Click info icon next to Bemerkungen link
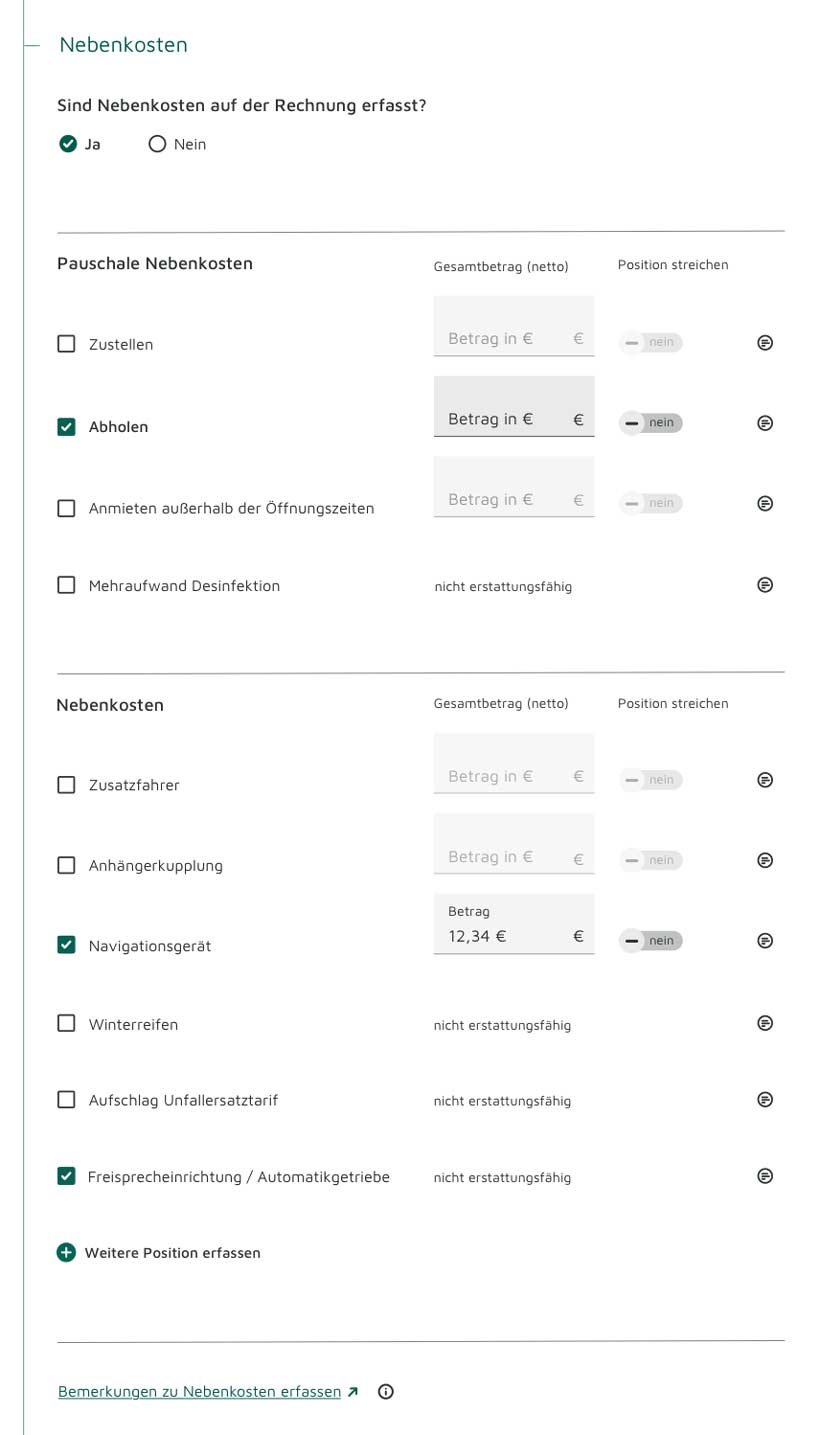Image resolution: width=820 pixels, height=1435 pixels. (x=386, y=1392)
